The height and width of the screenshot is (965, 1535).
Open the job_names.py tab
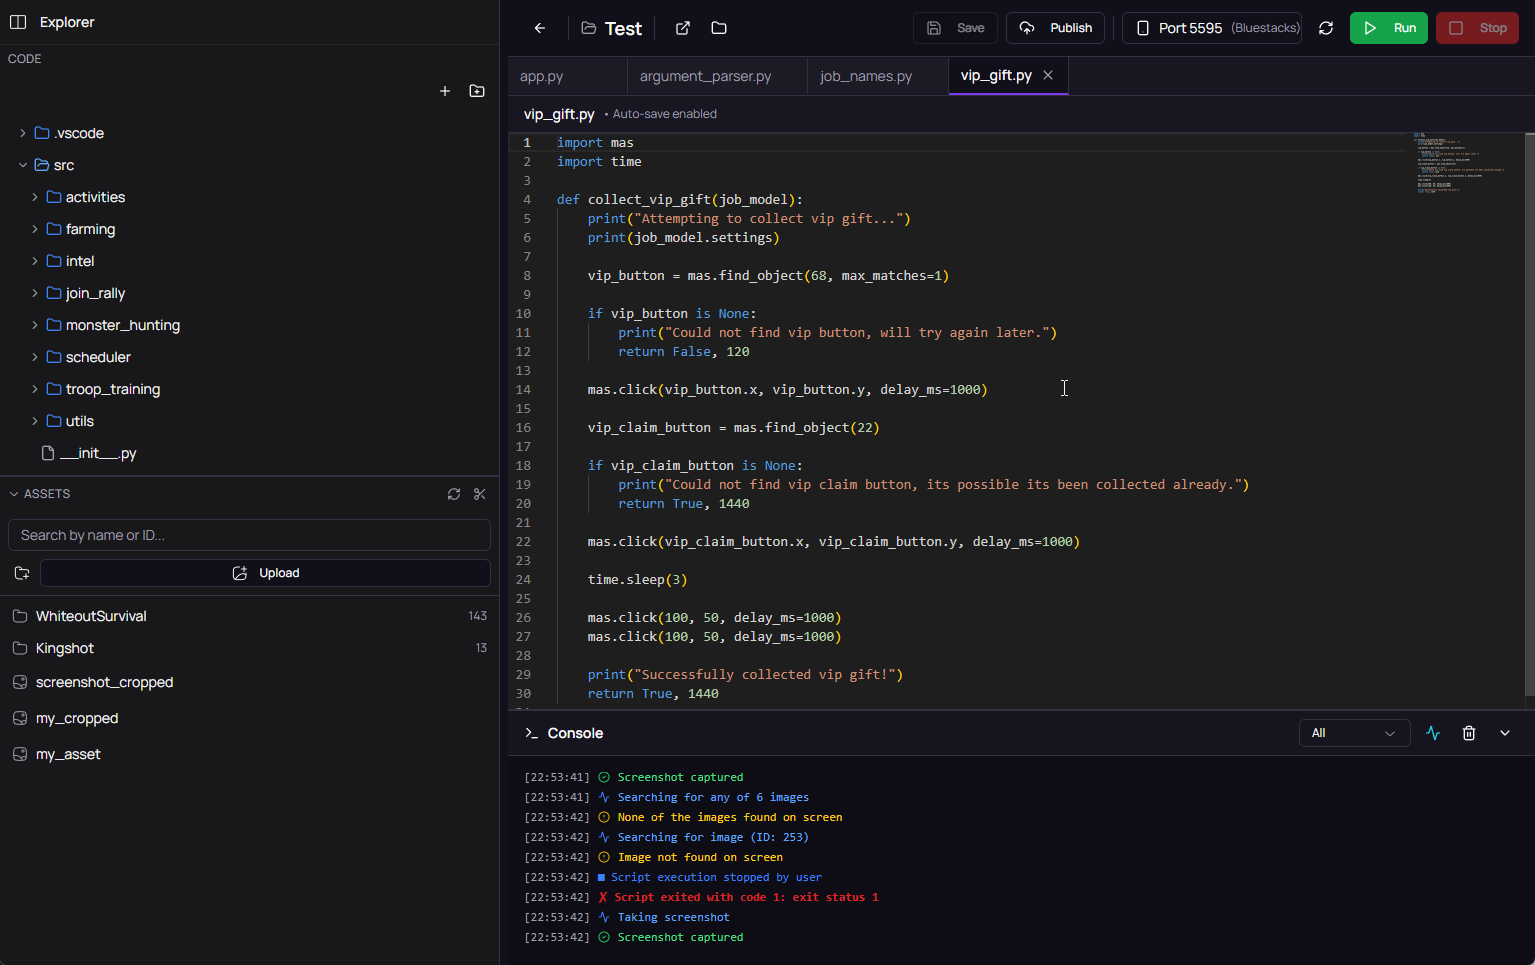pyautogui.click(x=866, y=76)
